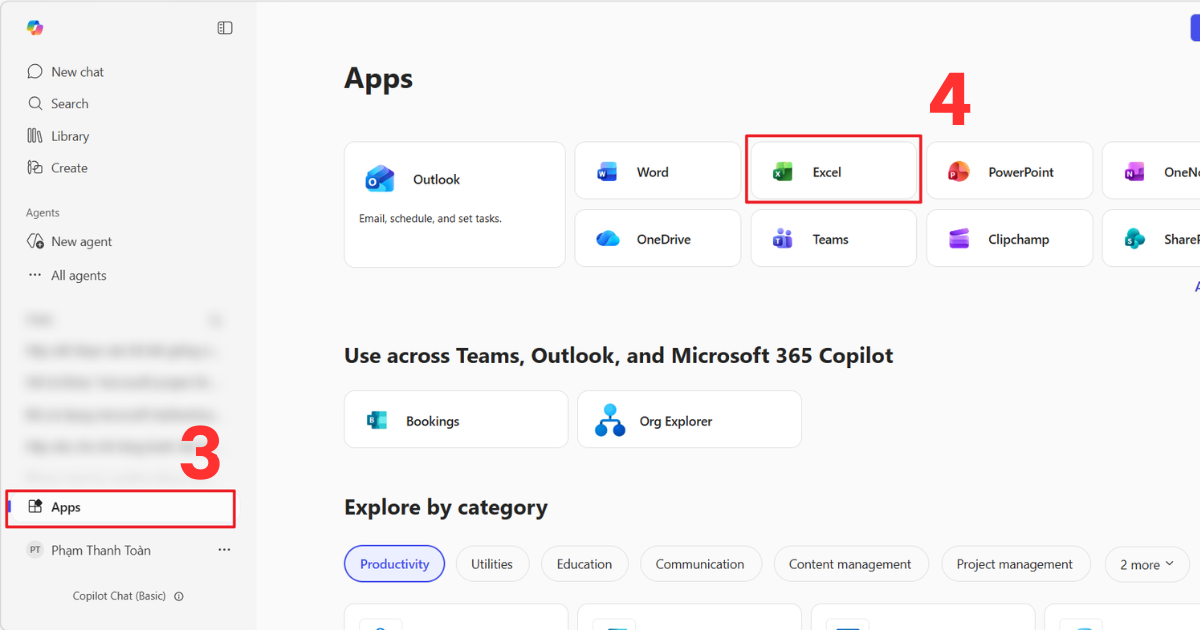Collapse the sidebar panel icon
This screenshot has height=630, width=1200.
coord(225,28)
